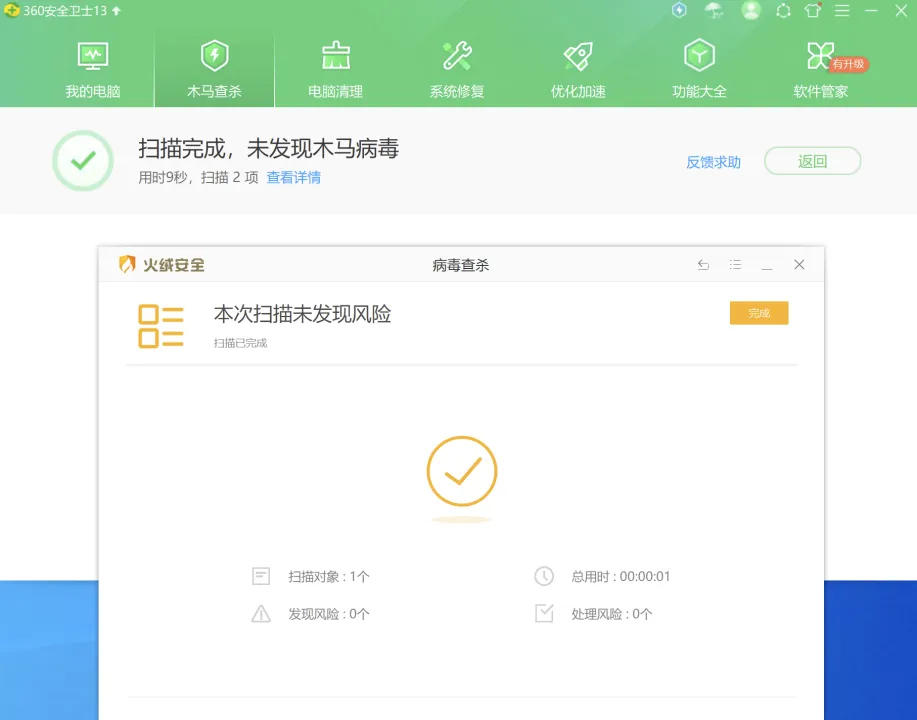Click the skin T-shirt icon

(x=813, y=11)
